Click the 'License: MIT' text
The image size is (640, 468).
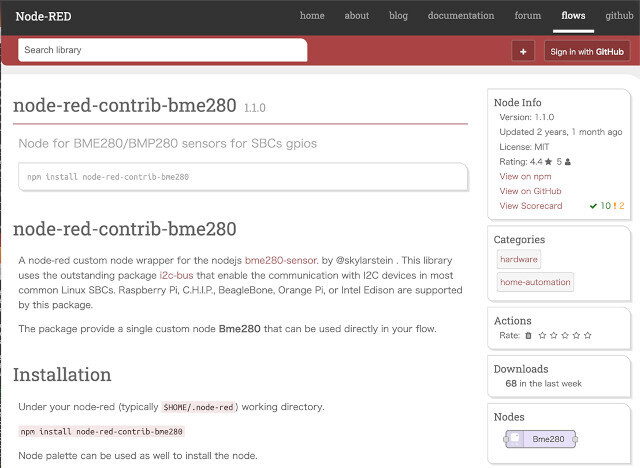pyautogui.click(x=524, y=147)
